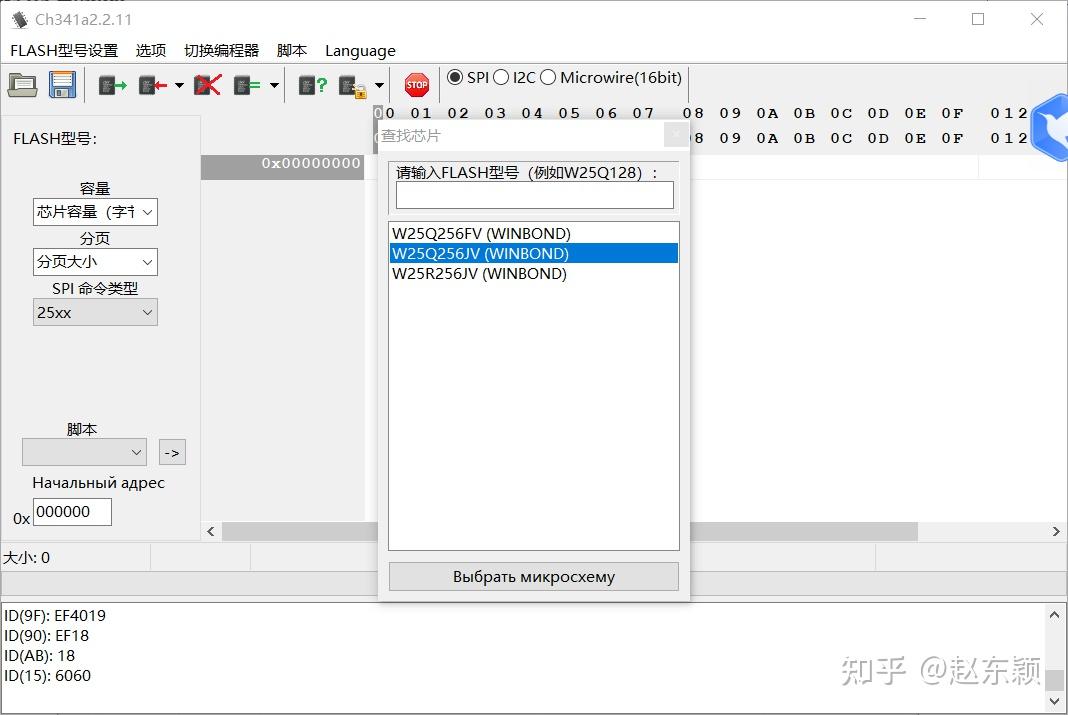The image size is (1068, 715).
Task: Click the start address 000000 field
Action: click(x=72, y=512)
